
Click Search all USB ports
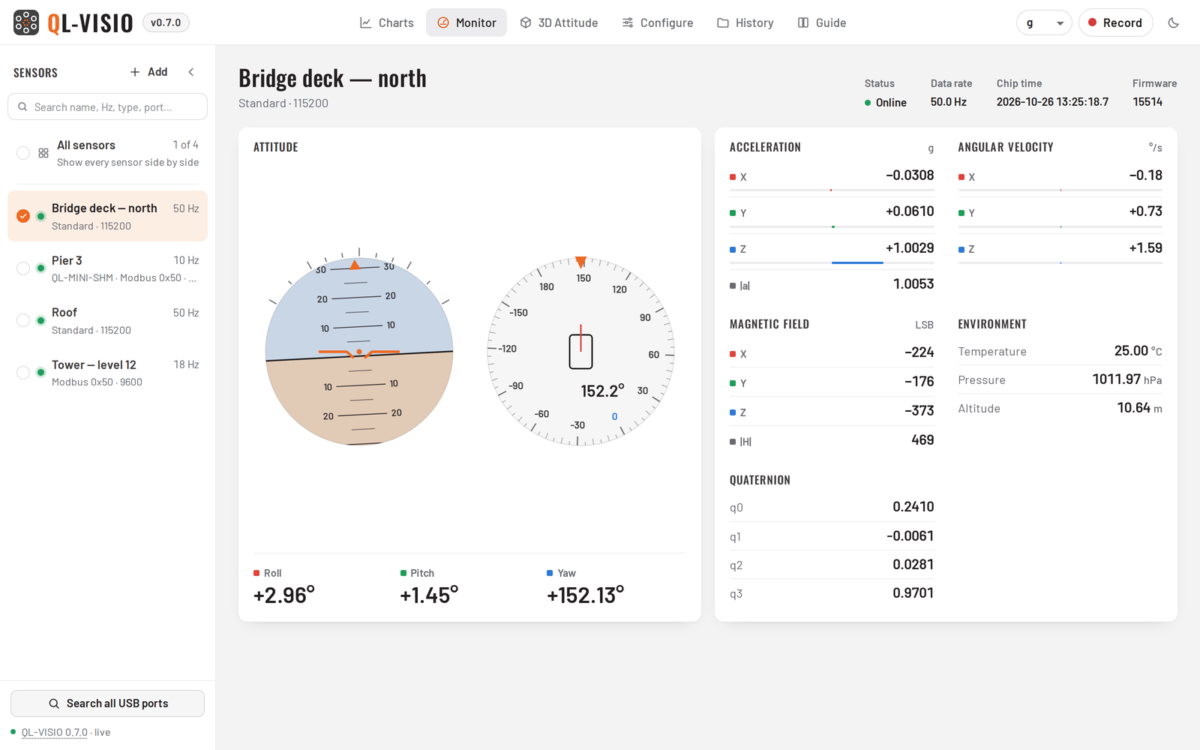[x=108, y=703]
